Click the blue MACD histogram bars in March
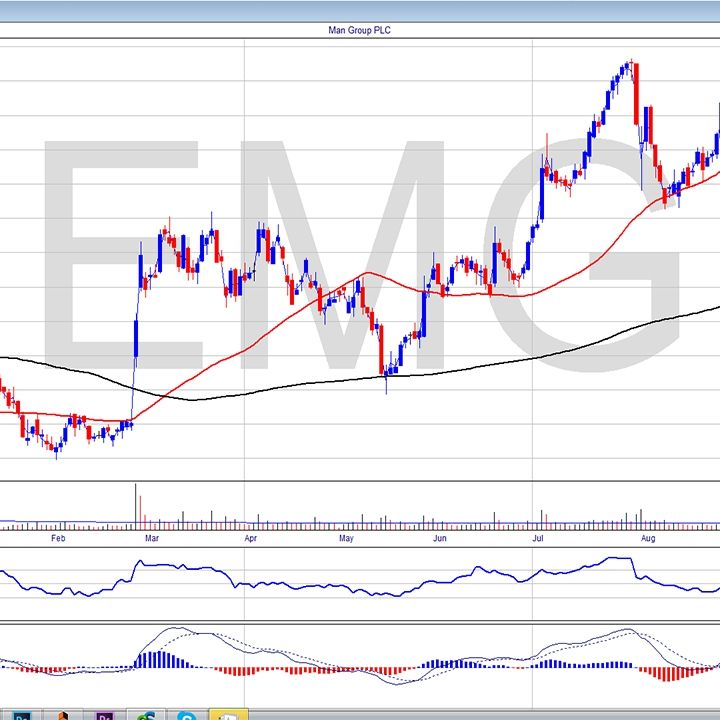720x720 pixels. click(155, 660)
